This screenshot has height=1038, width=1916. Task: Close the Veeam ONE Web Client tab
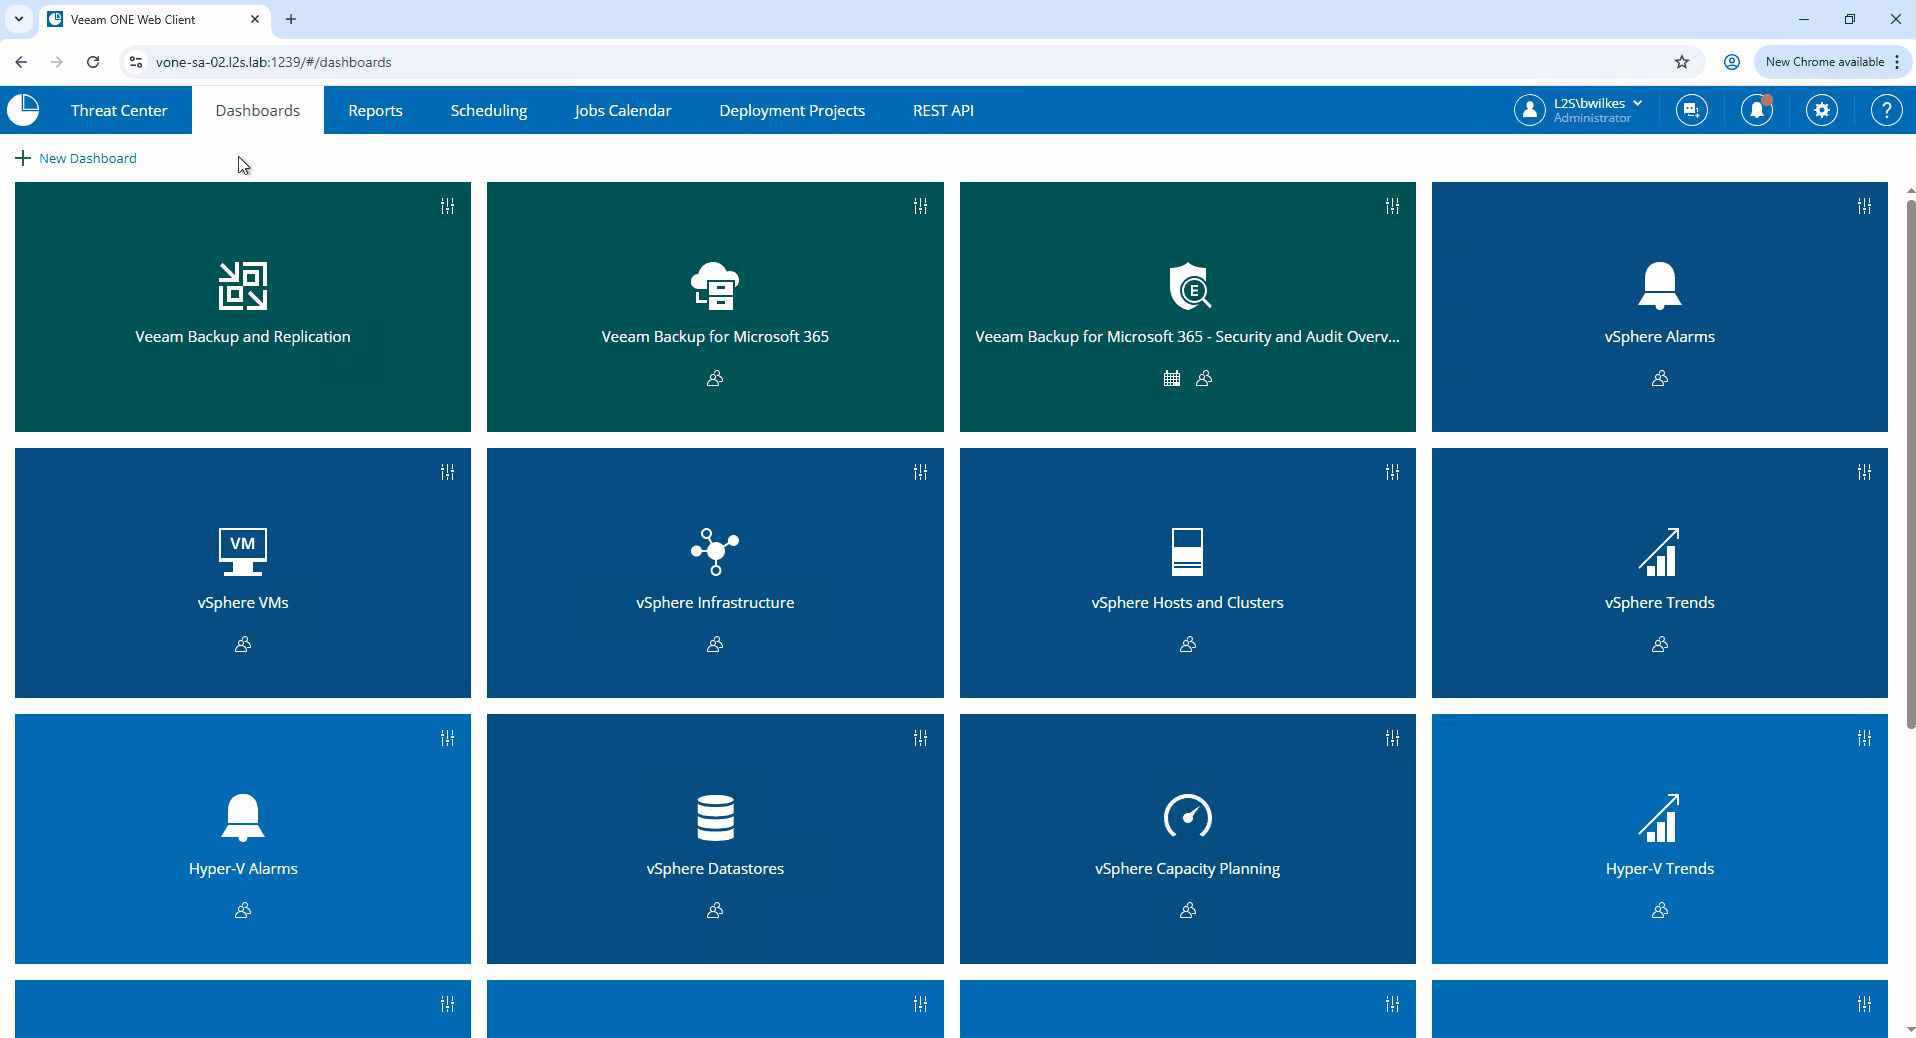255,19
